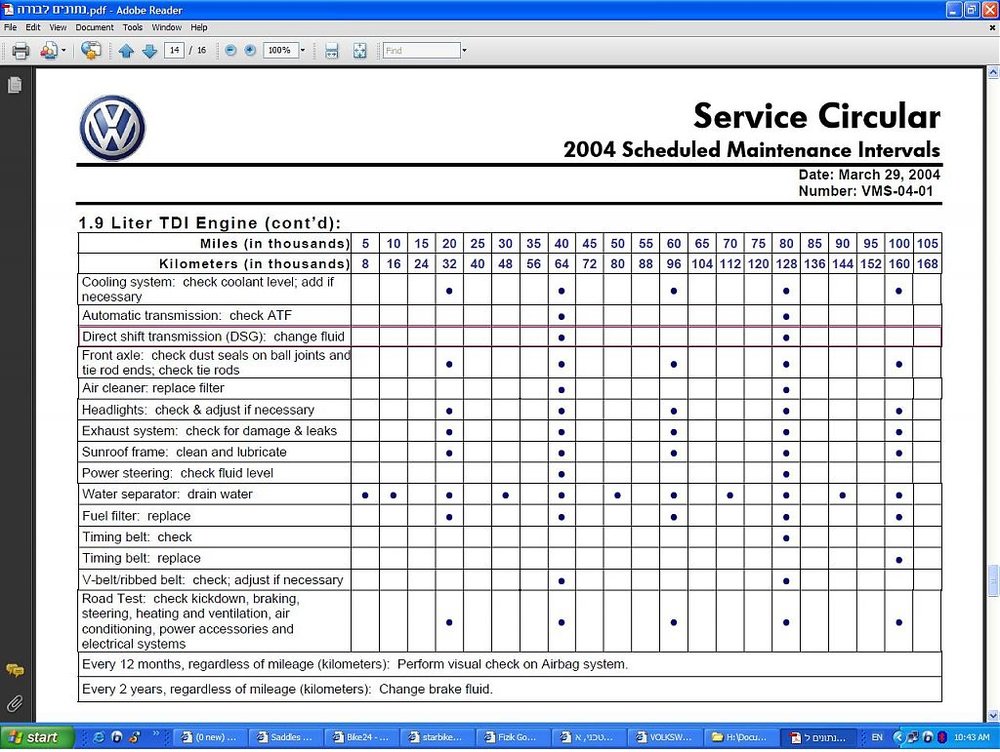This screenshot has height=752, width=1000.
Task: Click the Windows Start button
Action: coord(36,737)
